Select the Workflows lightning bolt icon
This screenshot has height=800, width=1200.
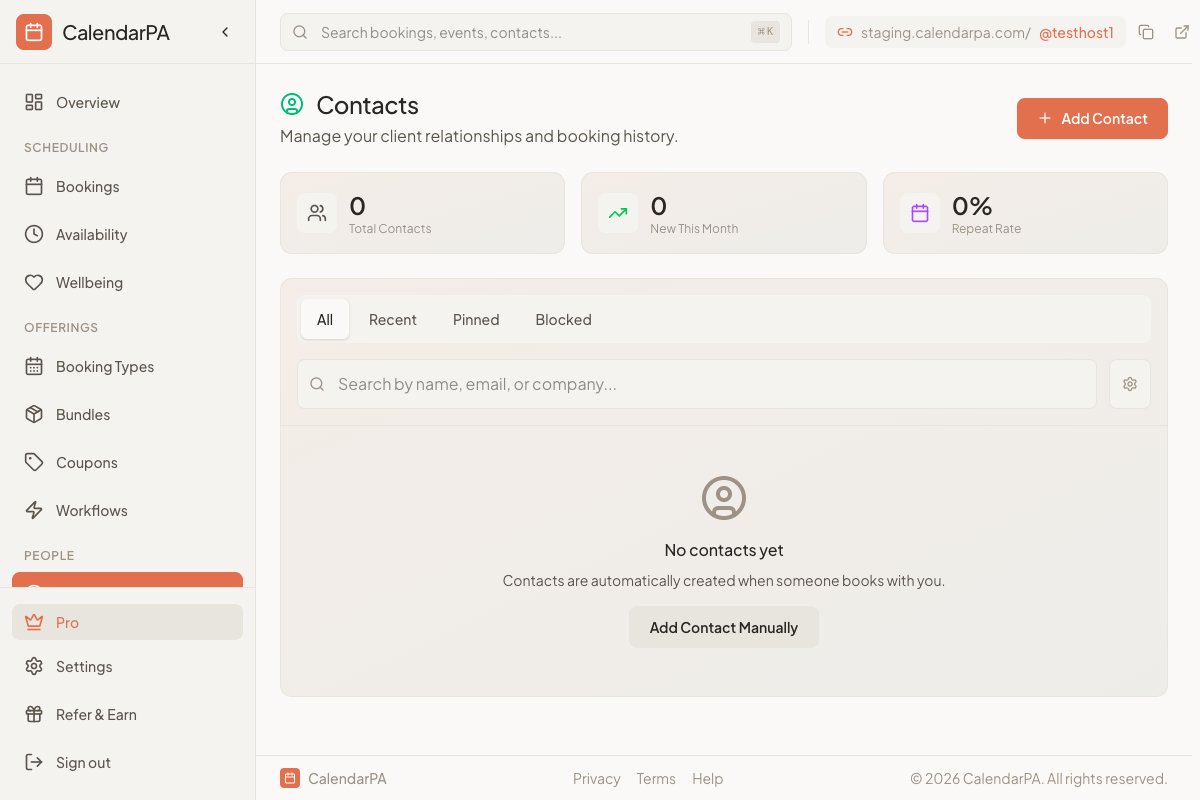(35, 510)
